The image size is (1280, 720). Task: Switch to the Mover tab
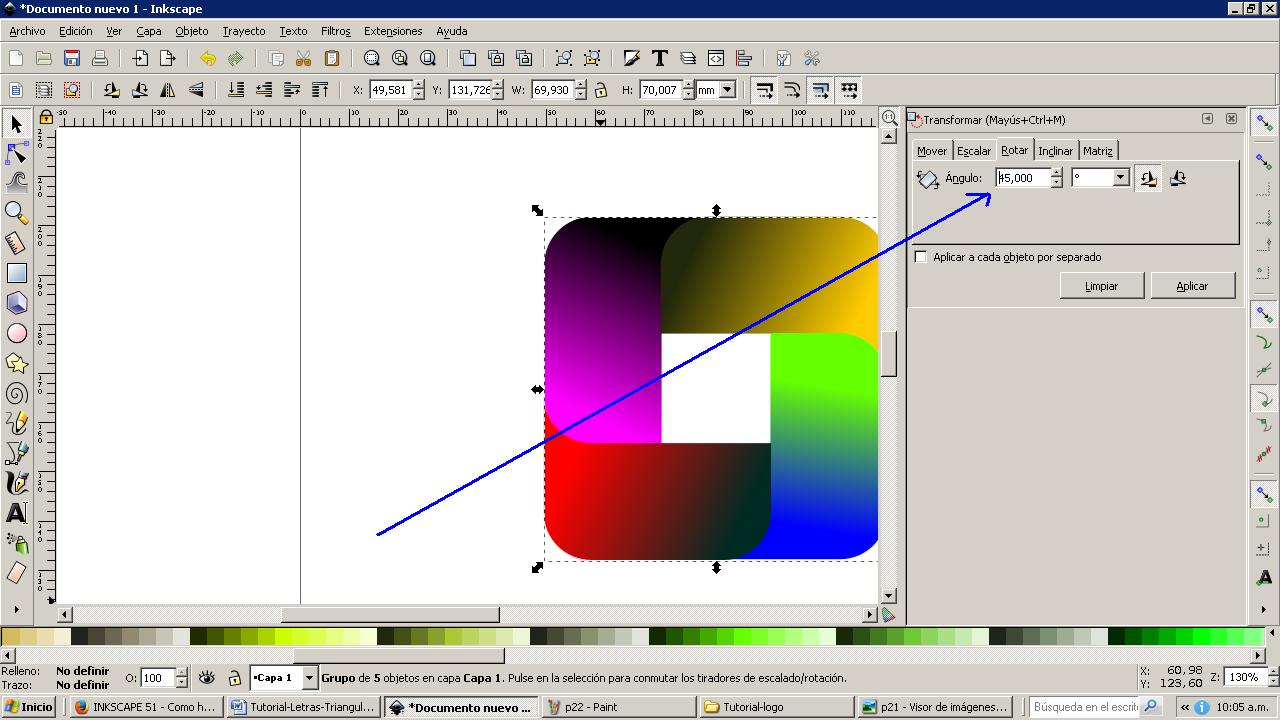[931, 151]
